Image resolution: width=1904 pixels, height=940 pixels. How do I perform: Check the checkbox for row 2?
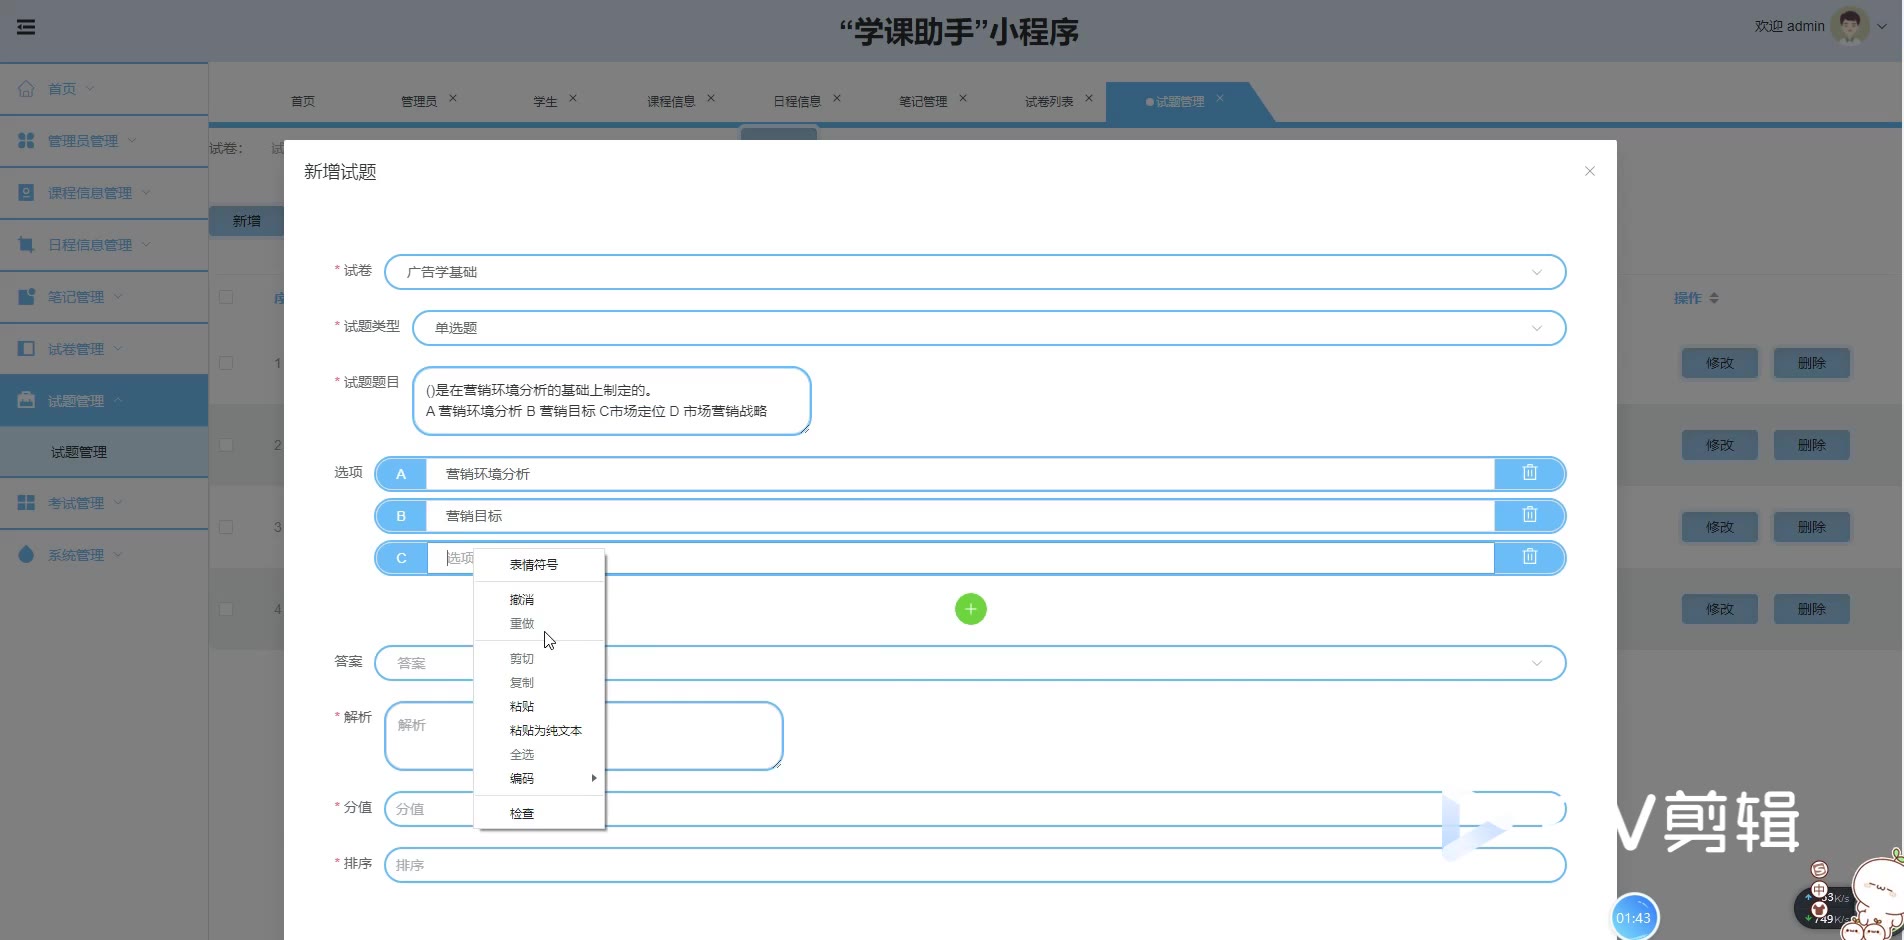[x=226, y=445]
